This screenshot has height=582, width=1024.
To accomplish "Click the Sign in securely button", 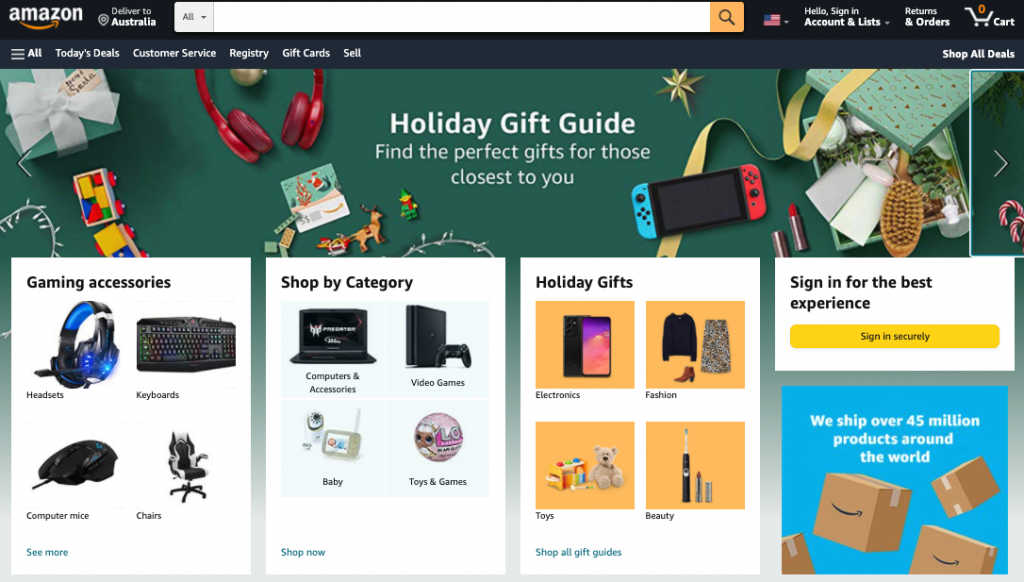I will (x=894, y=336).
